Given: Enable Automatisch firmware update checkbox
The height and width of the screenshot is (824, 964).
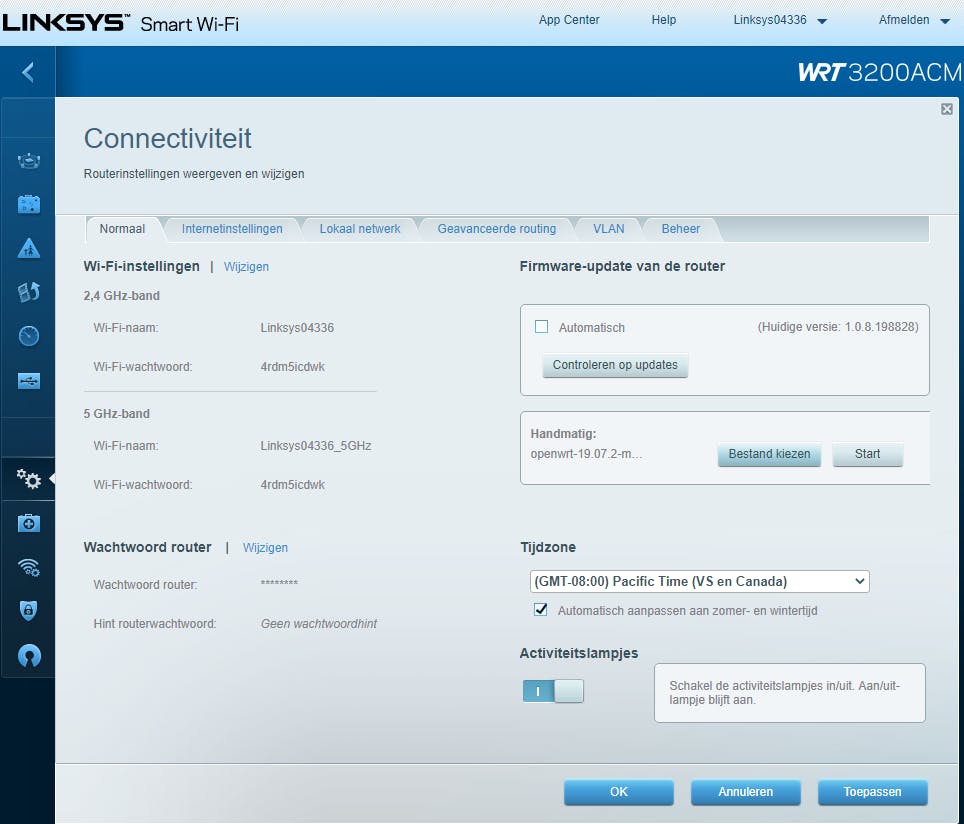Looking at the screenshot, I should click(542, 327).
